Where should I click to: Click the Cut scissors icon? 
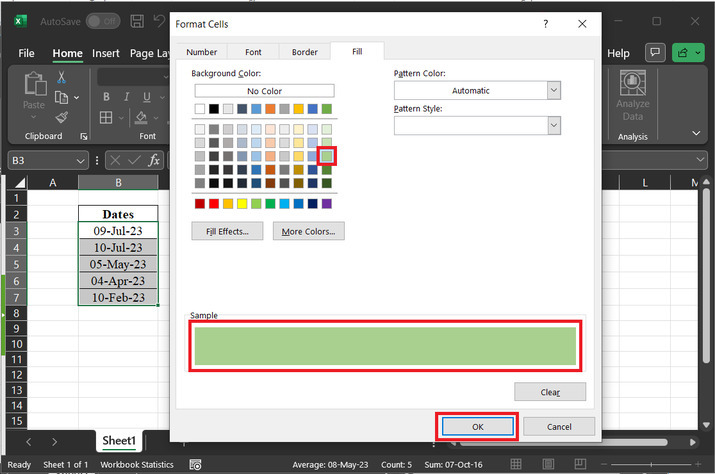[x=62, y=77]
